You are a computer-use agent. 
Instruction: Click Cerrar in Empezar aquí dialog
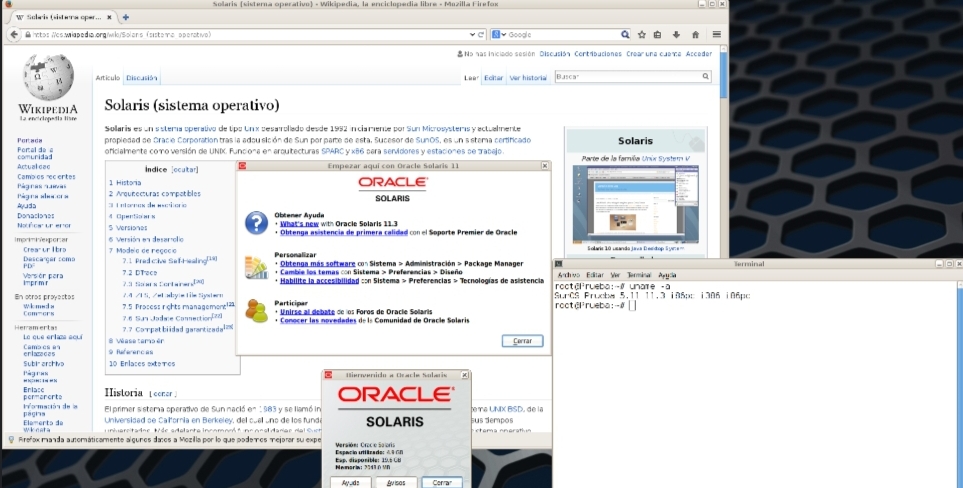pos(522,341)
